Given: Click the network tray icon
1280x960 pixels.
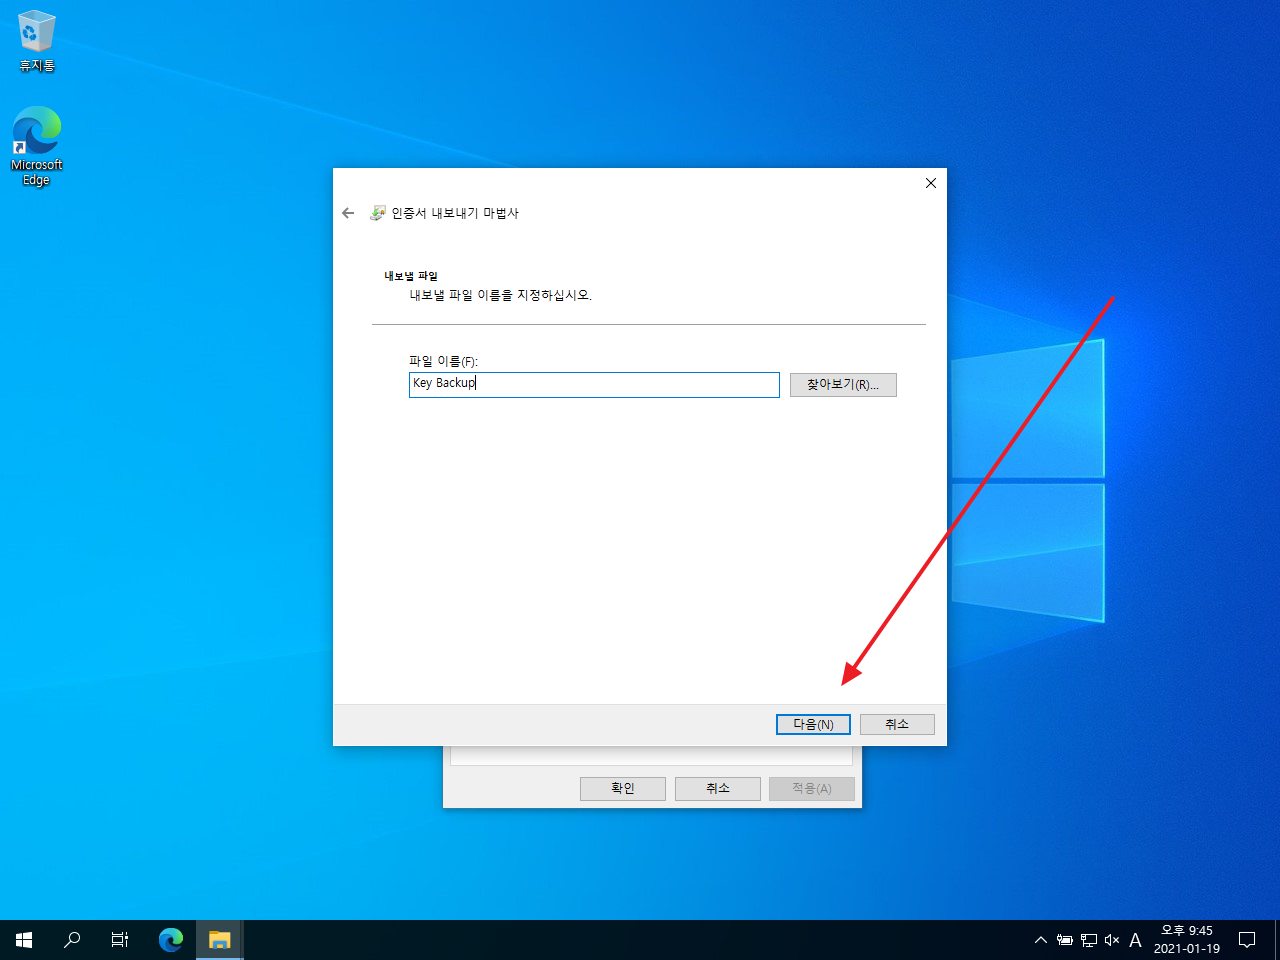Looking at the screenshot, I should pyautogui.click(x=1089, y=940).
